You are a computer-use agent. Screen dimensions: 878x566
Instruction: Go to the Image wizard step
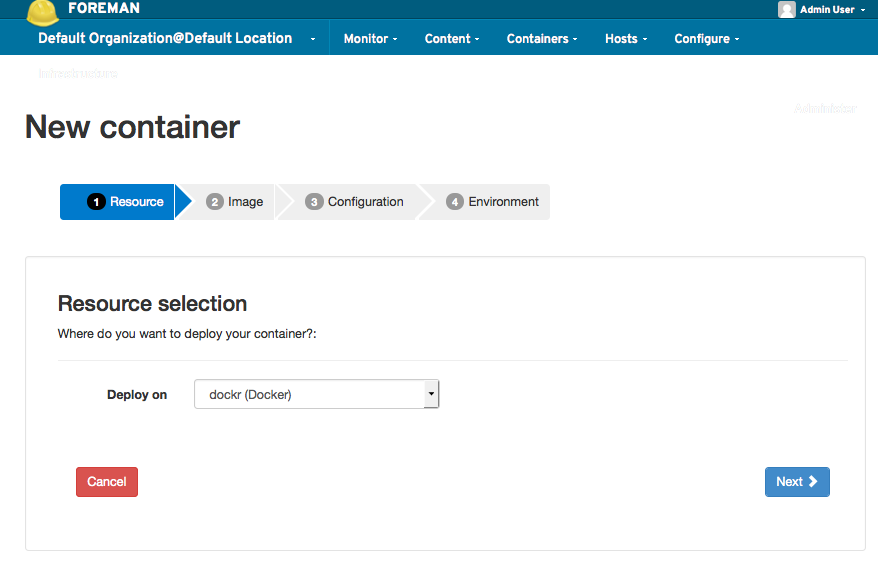pos(236,201)
